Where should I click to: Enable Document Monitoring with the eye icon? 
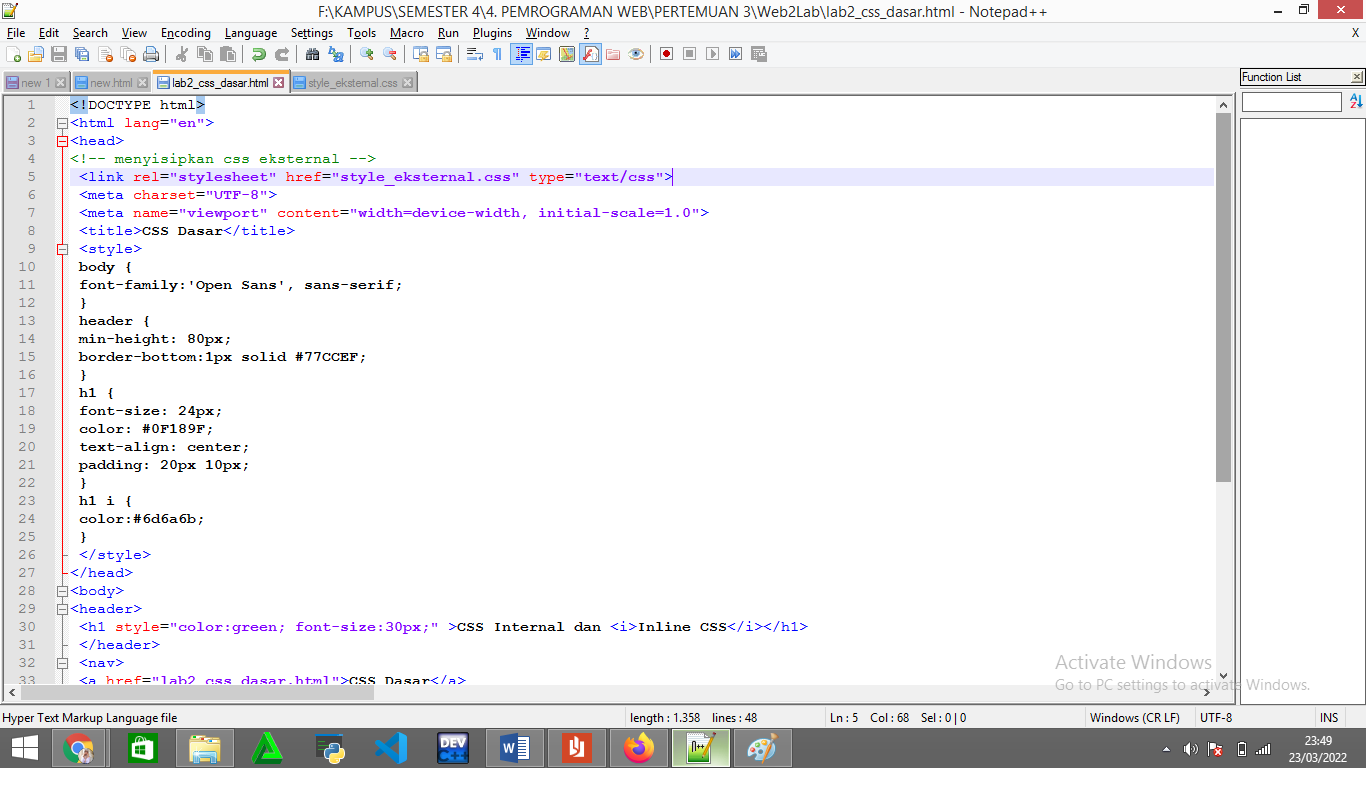pos(636,53)
